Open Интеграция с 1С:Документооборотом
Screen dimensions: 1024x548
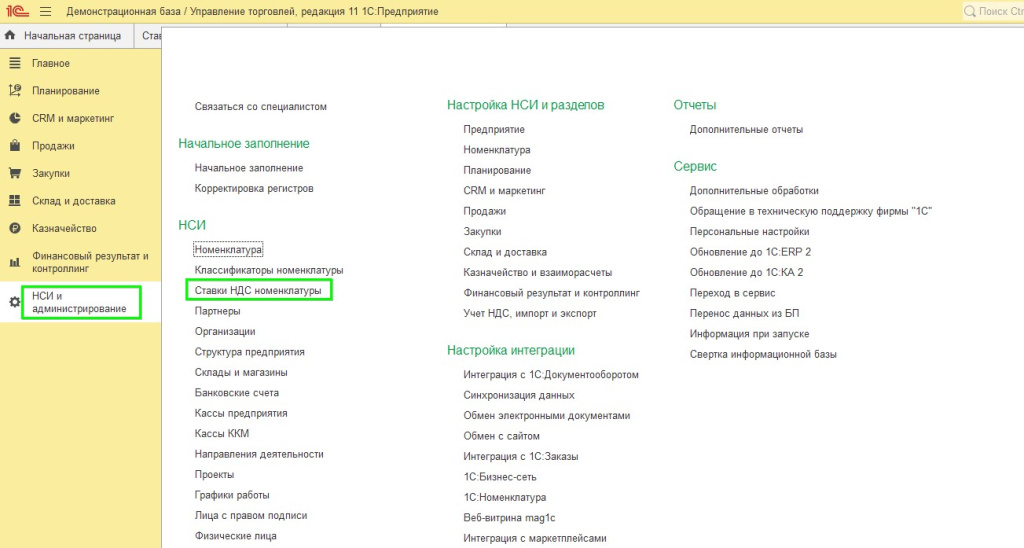coord(551,374)
